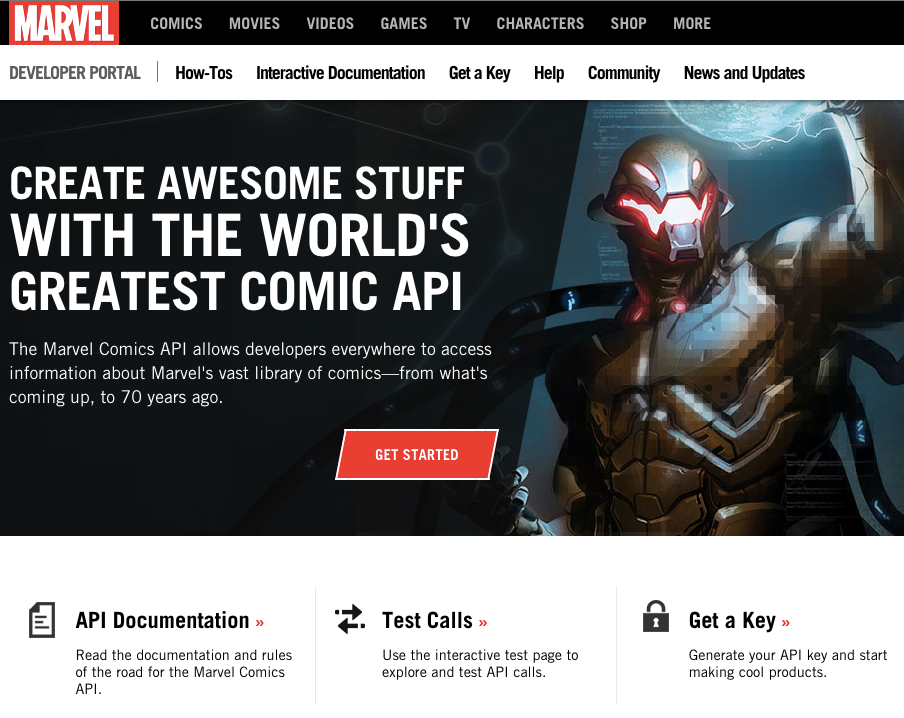
Task: Open the Videos menu
Action: (x=330, y=24)
